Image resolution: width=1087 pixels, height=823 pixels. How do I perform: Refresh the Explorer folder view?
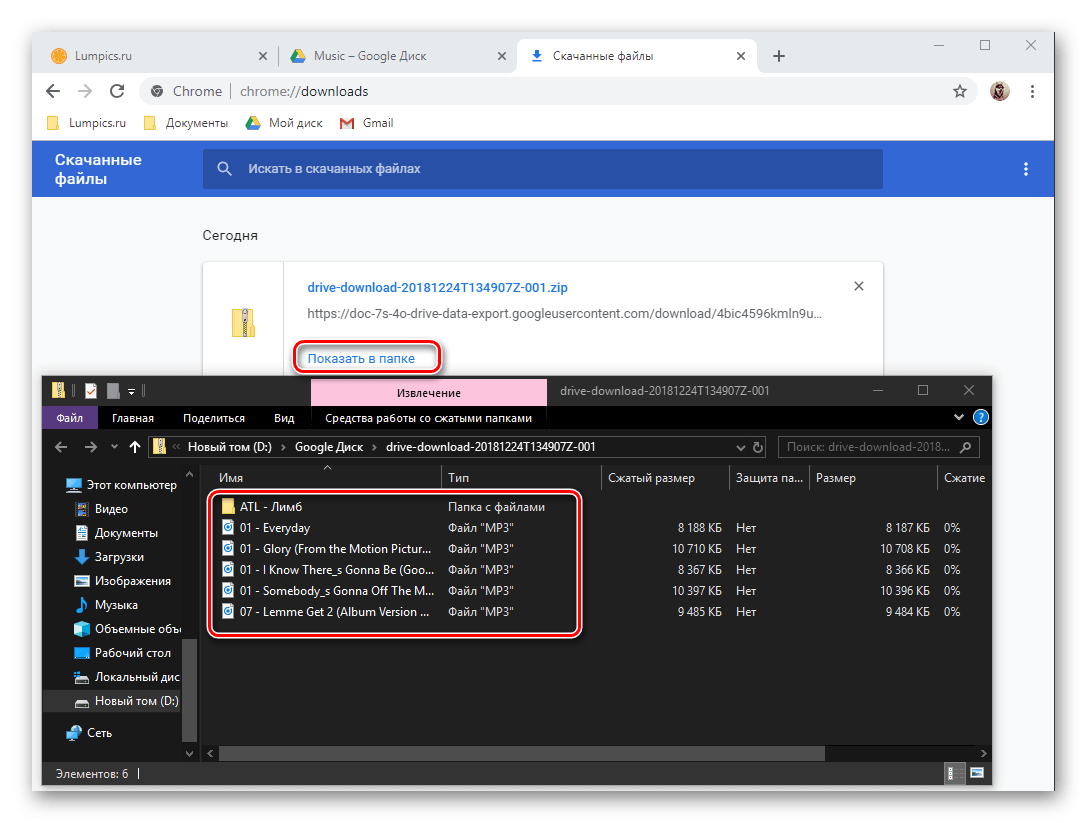(758, 447)
